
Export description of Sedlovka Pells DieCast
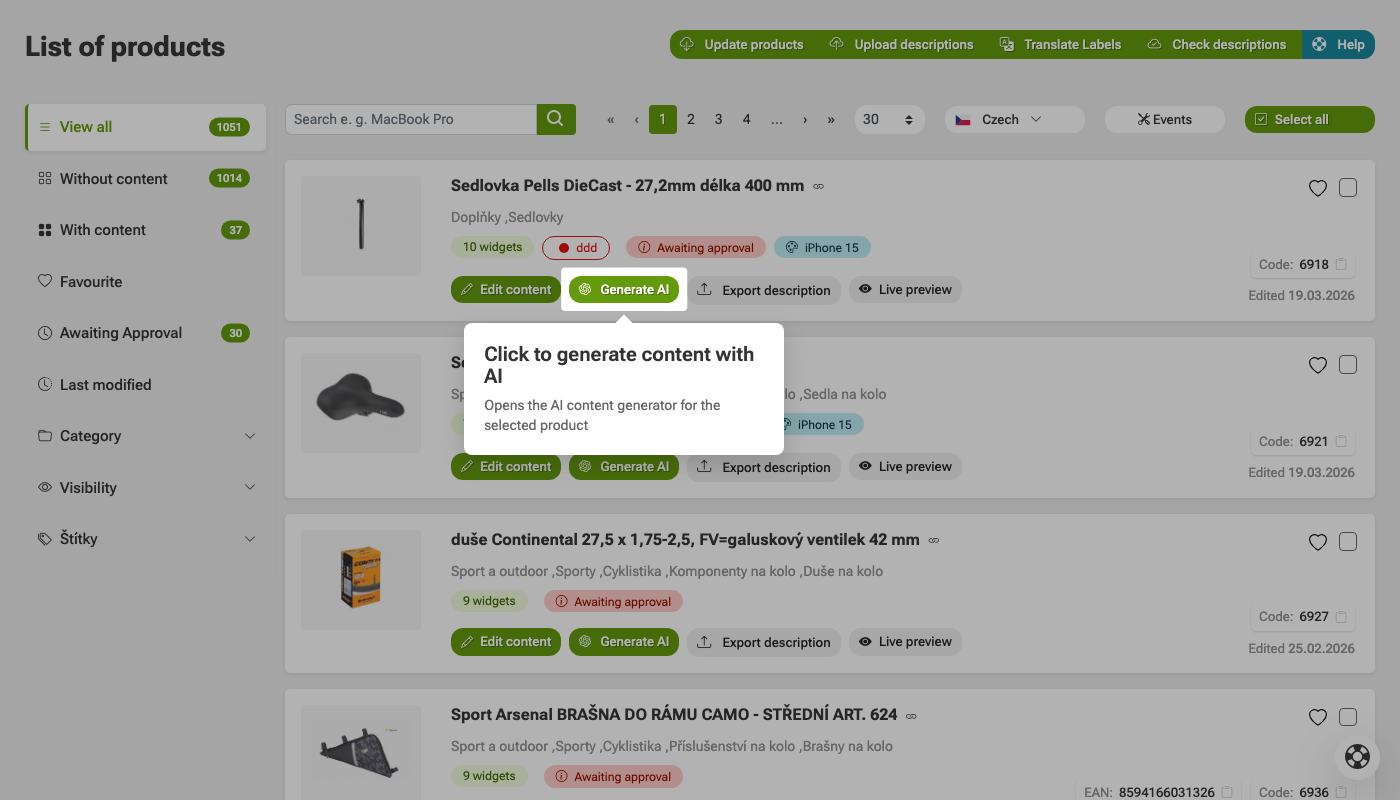[x=764, y=290]
